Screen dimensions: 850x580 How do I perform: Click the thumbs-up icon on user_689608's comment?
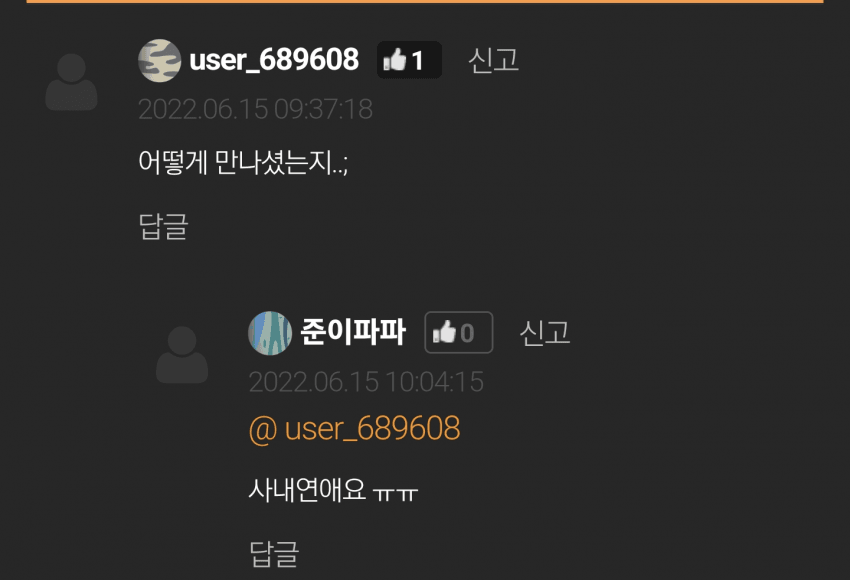pyautogui.click(x=395, y=60)
